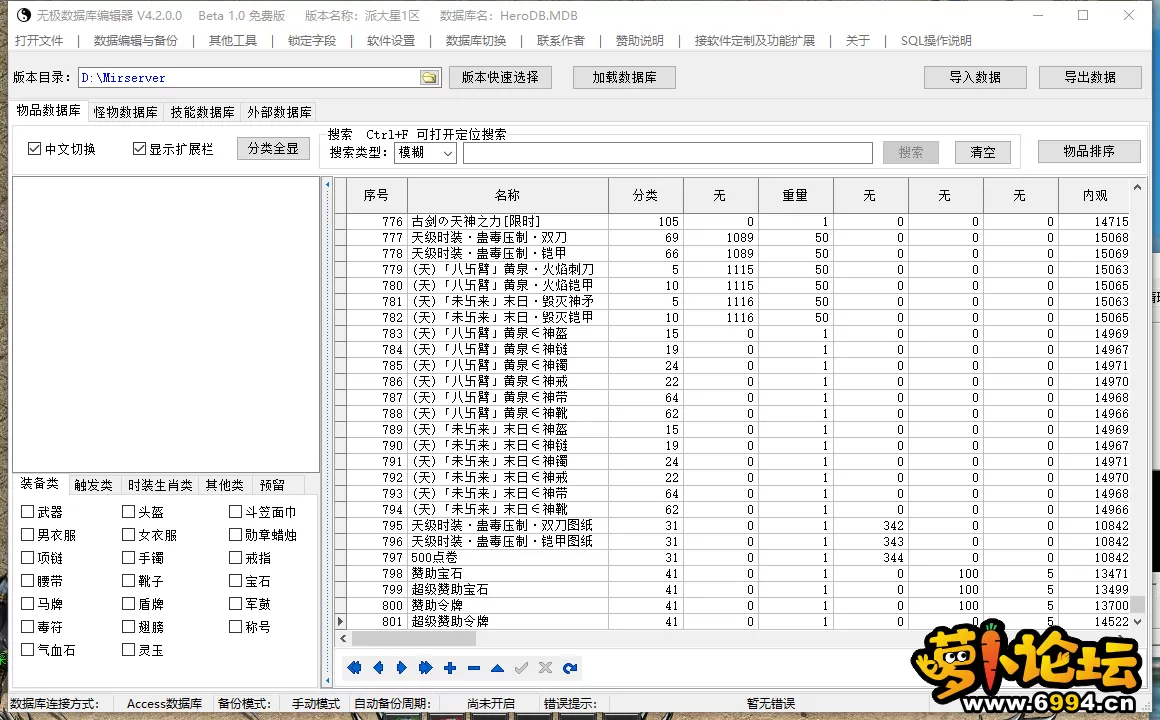Collapse left panel via bottom splitter arrow
The image size is (1160, 720).
coord(328,679)
